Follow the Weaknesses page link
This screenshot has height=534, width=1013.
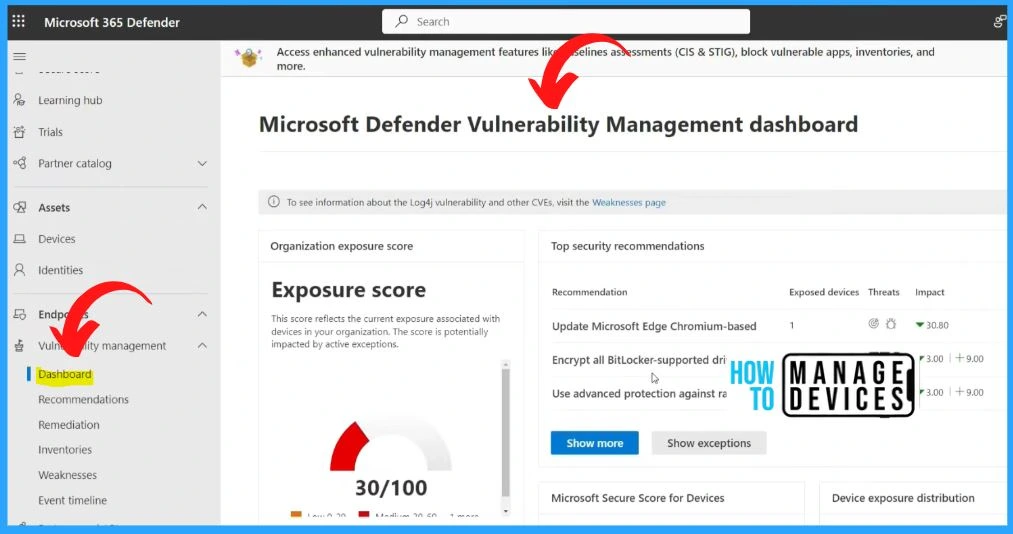pos(629,202)
